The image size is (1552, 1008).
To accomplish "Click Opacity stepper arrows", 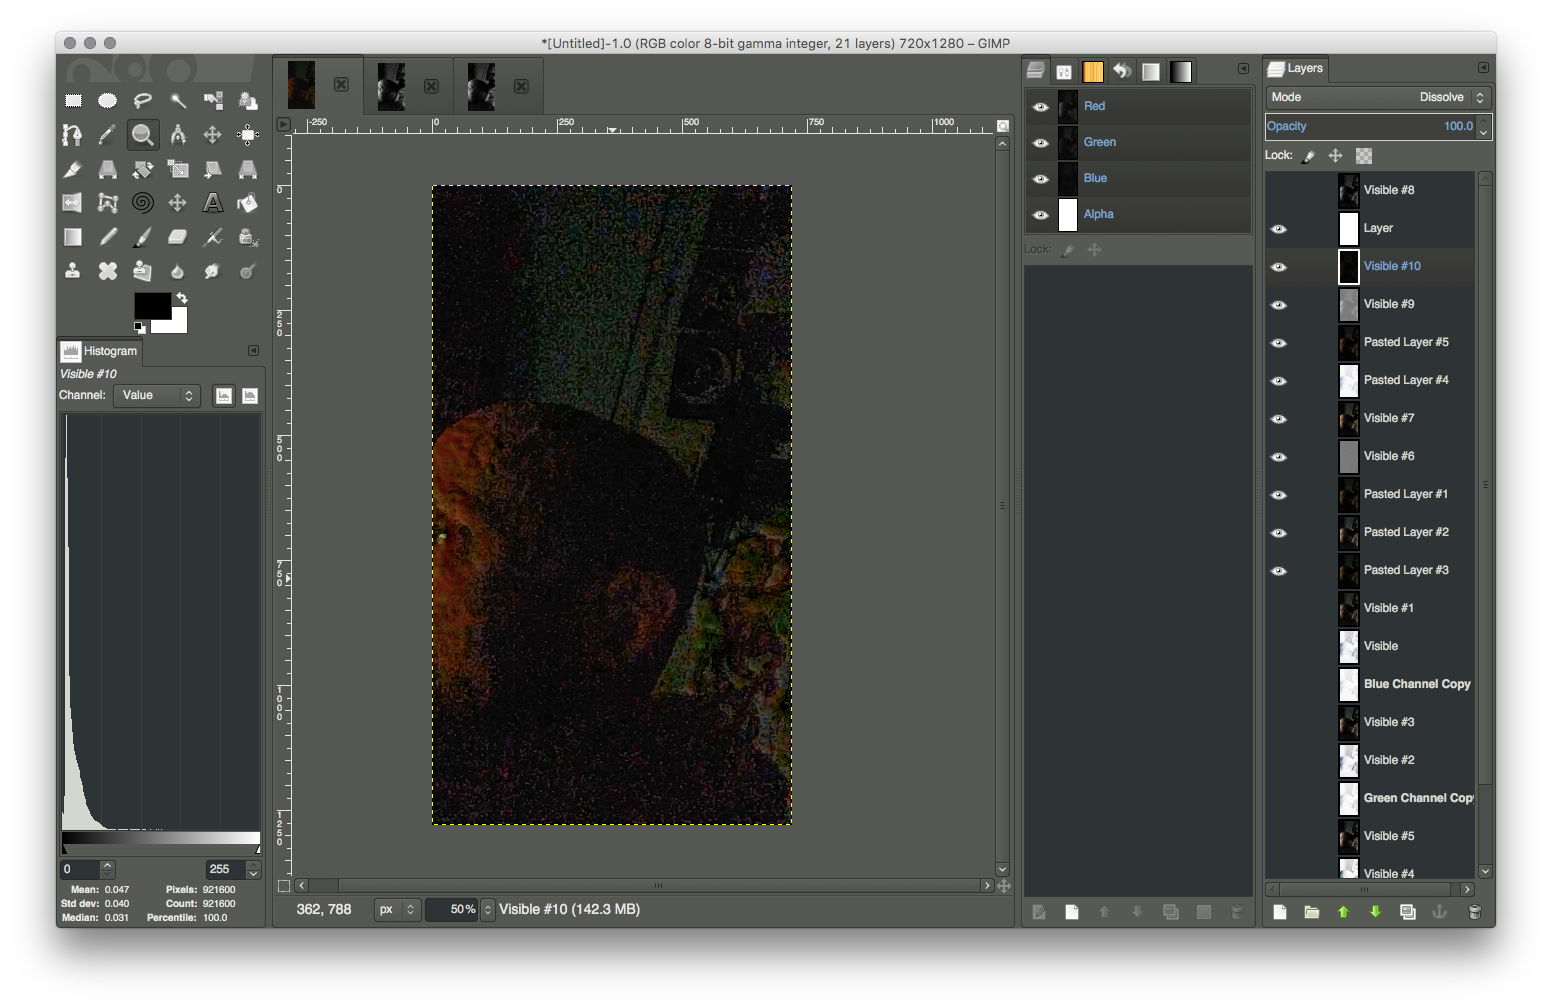I will (x=1484, y=126).
